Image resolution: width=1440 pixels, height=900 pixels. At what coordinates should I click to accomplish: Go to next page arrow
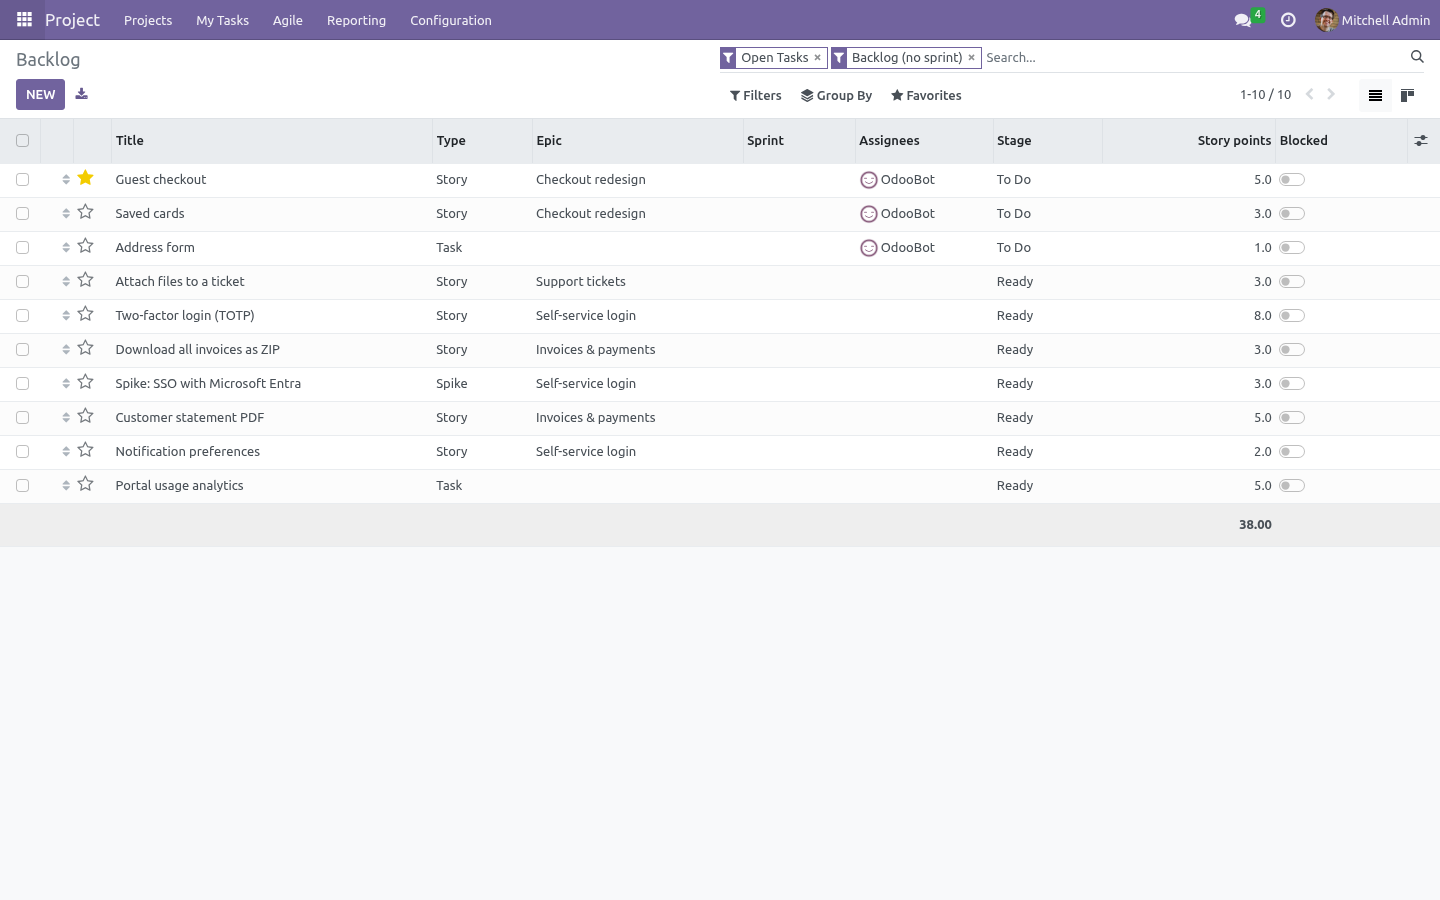1331,94
